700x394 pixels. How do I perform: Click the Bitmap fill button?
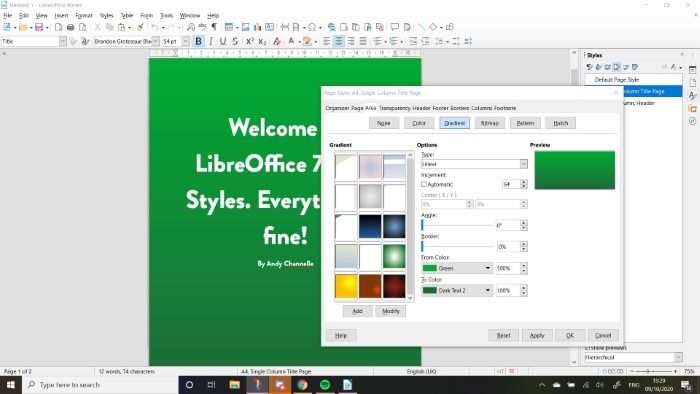point(490,123)
